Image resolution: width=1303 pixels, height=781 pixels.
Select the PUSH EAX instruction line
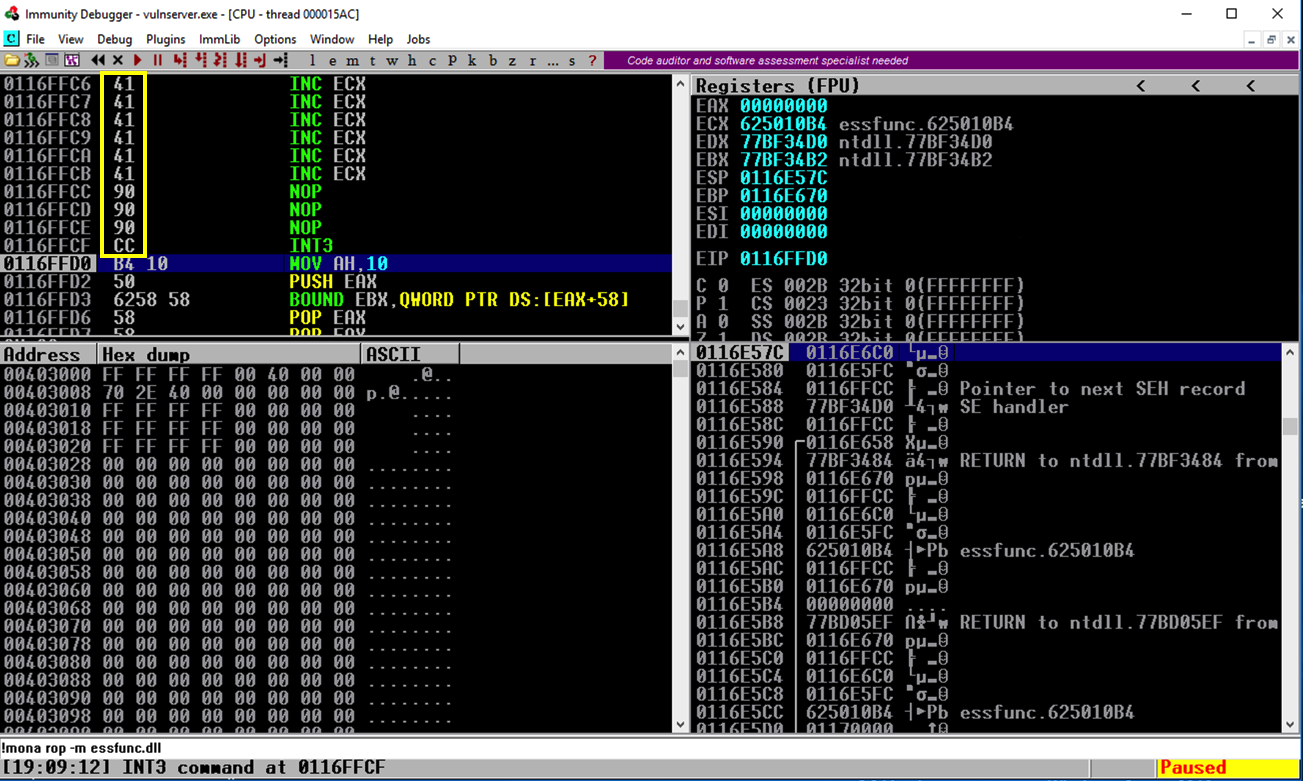click(336, 281)
